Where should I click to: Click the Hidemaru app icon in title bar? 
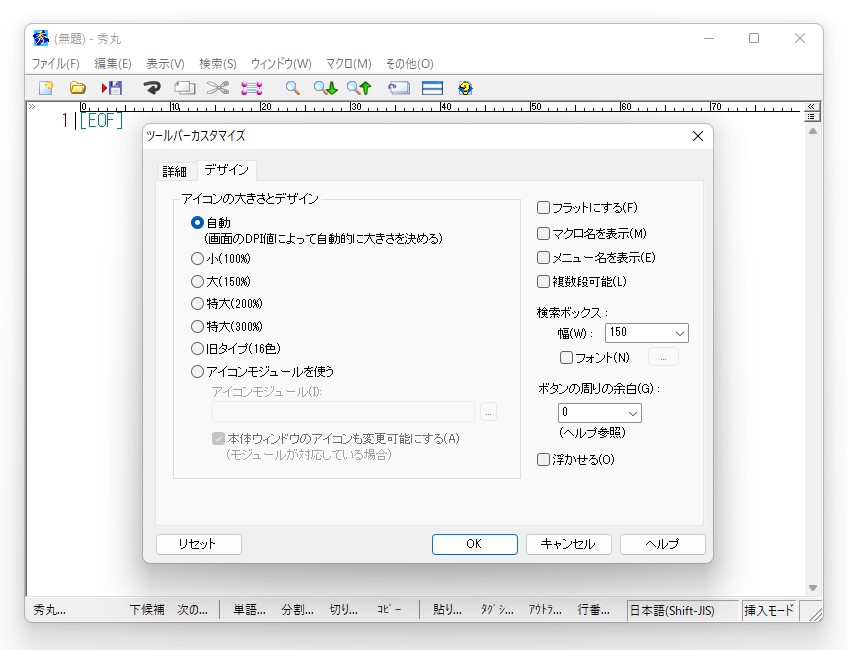click(41, 38)
